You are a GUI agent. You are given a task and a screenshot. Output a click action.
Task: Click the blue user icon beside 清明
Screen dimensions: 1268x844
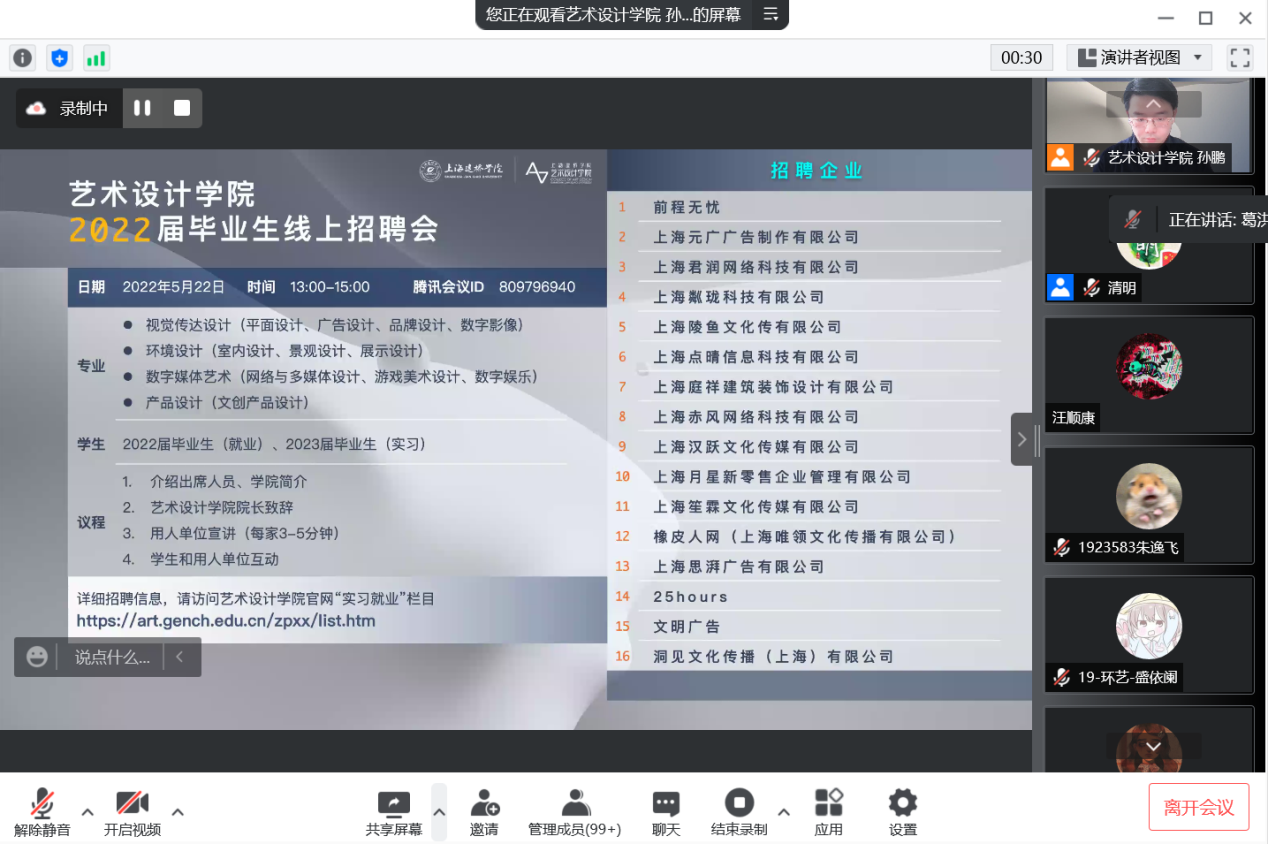pyautogui.click(x=1060, y=287)
